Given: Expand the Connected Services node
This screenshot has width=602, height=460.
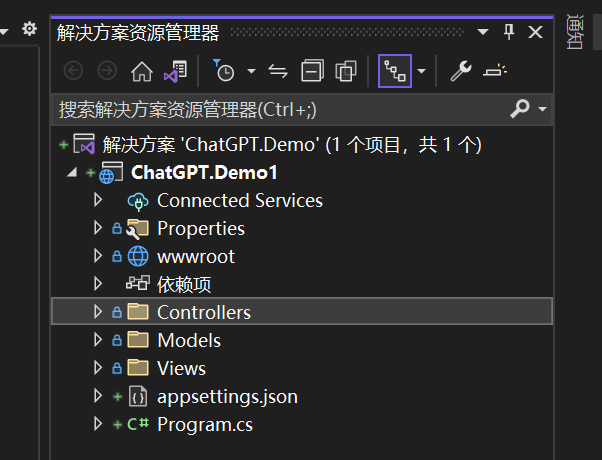Looking at the screenshot, I should [x=98, y=200].
